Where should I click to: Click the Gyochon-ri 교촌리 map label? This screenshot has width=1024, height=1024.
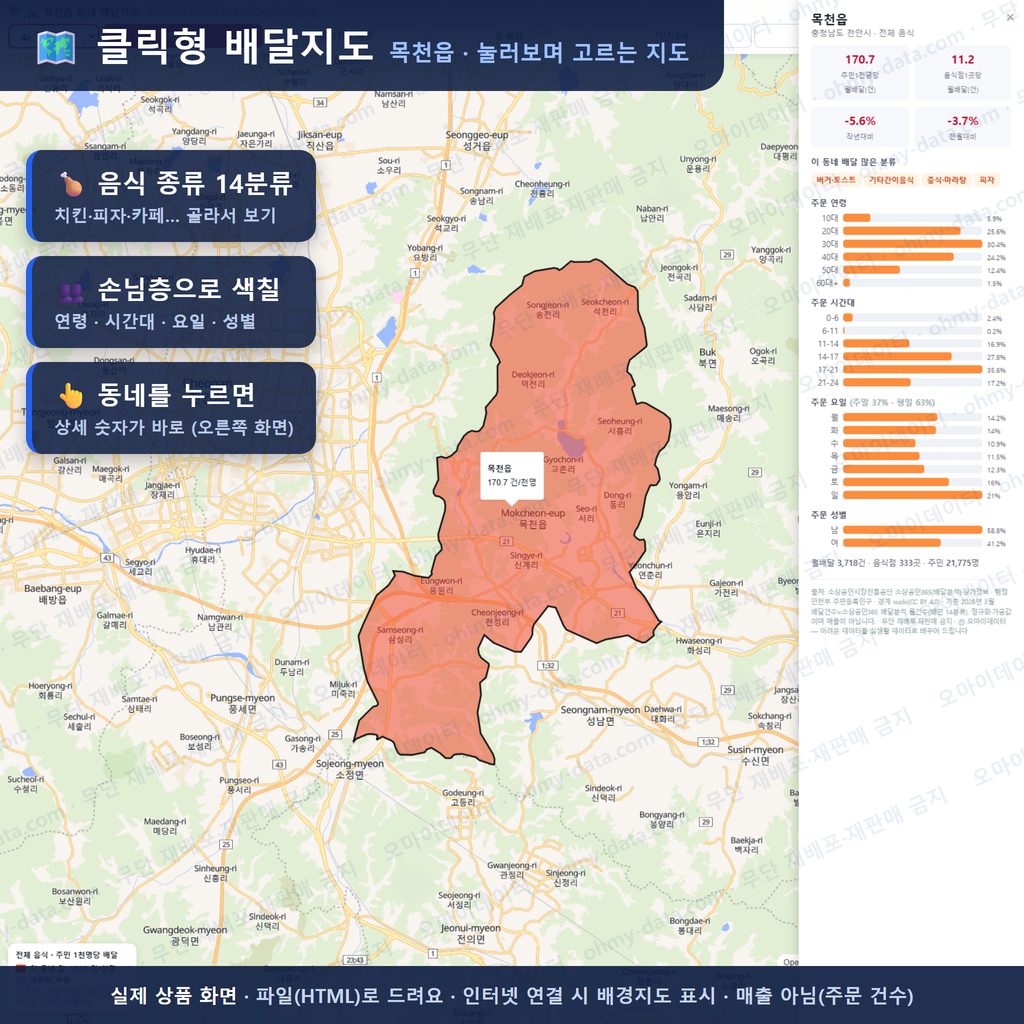[563, 464]
